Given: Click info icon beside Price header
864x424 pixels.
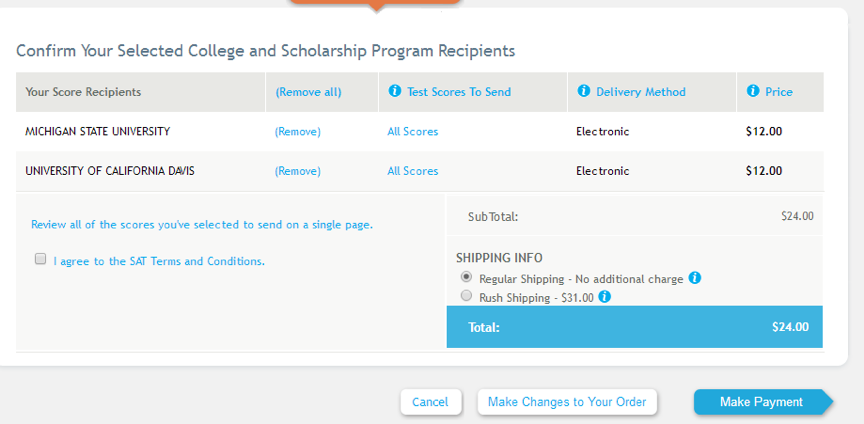Looking at the screenshot, I should pyautogui.click(x=753, y=92).
